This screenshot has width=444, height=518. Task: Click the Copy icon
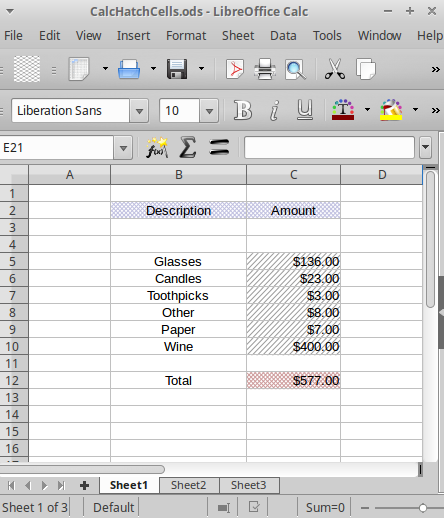[366, 69]
